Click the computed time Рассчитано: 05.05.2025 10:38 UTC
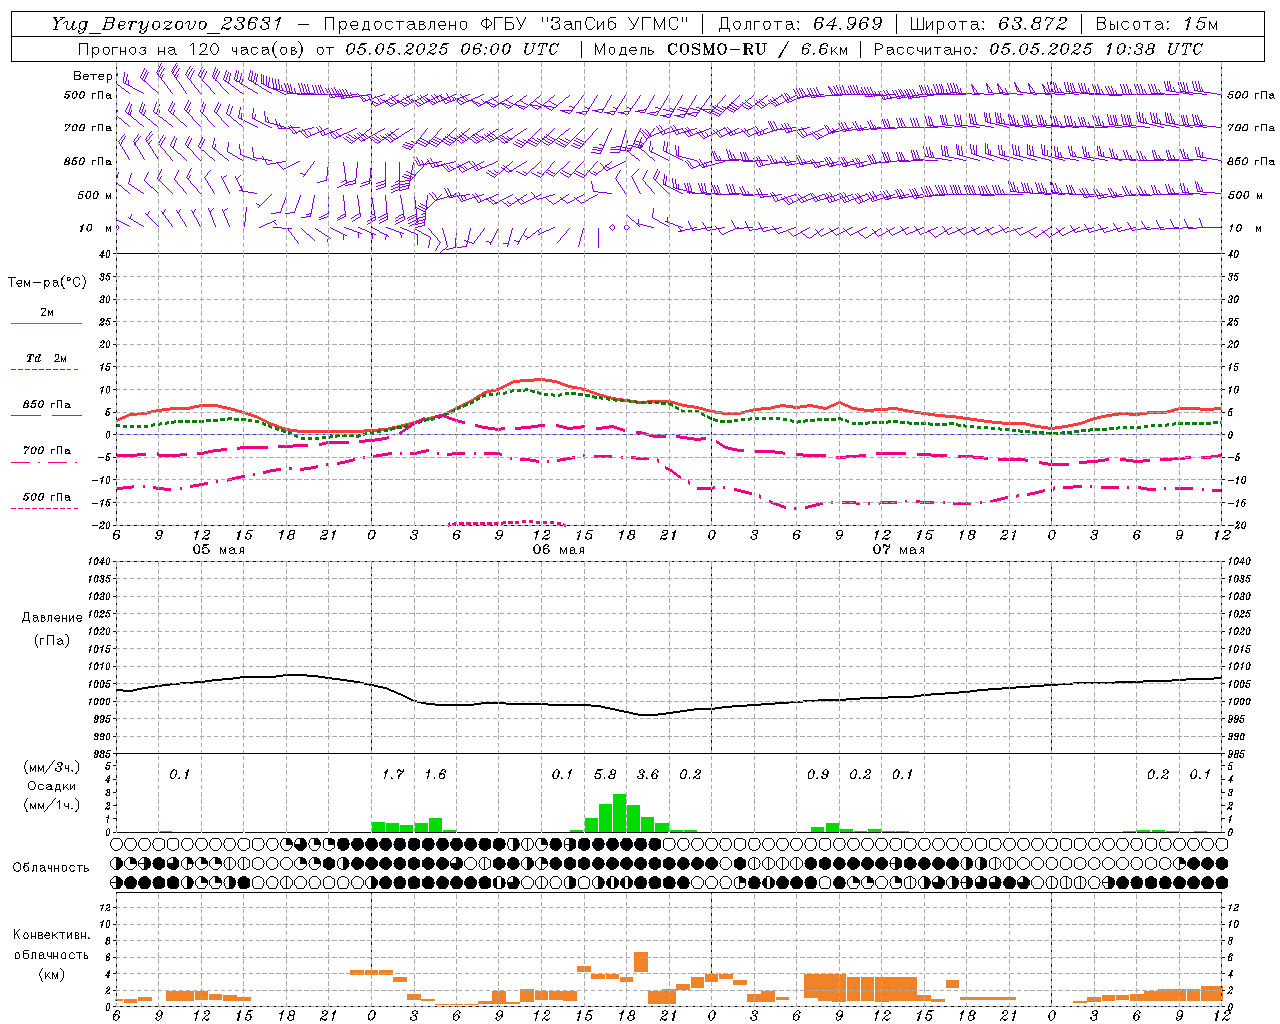This screenshot has width=1280, height=1024. (x=1038, y=49)
